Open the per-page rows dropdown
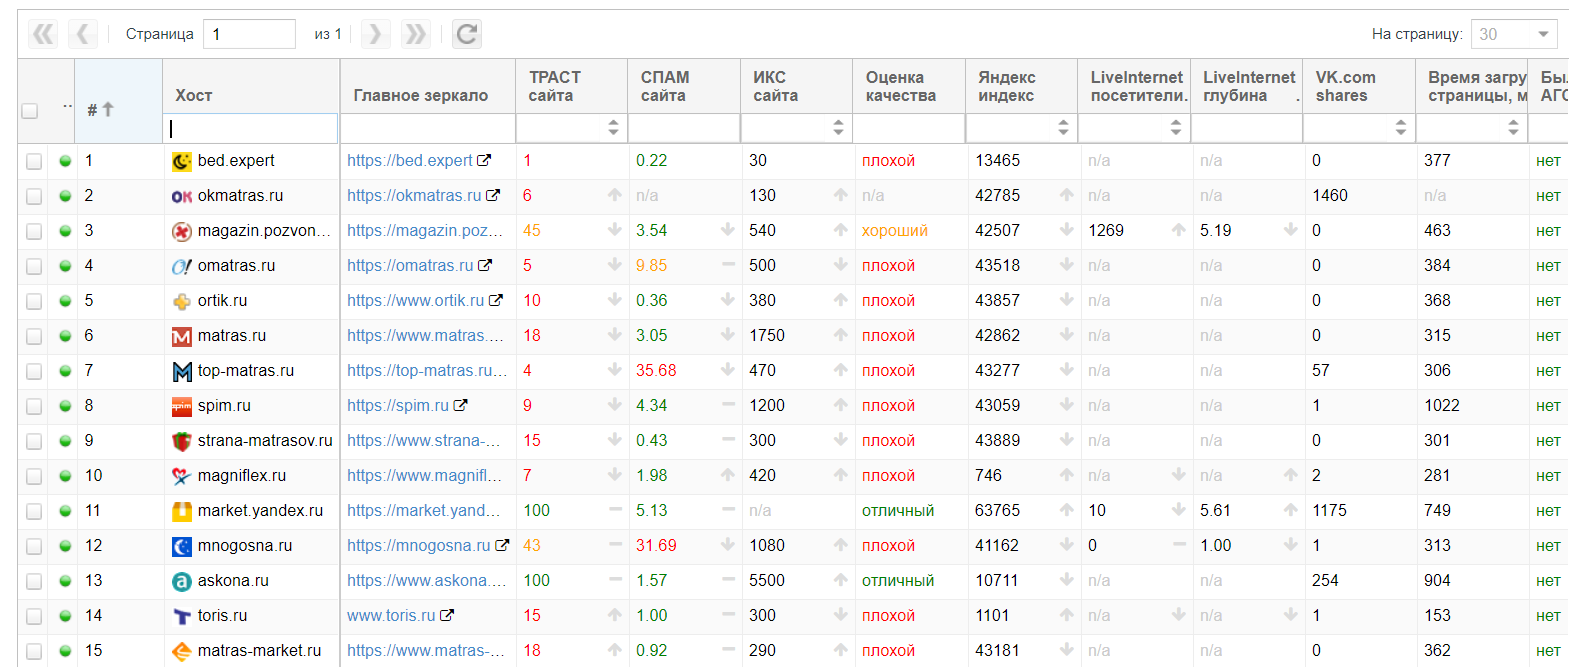Viewport: 1585px width, 667px height. (x=1514, y=34)
